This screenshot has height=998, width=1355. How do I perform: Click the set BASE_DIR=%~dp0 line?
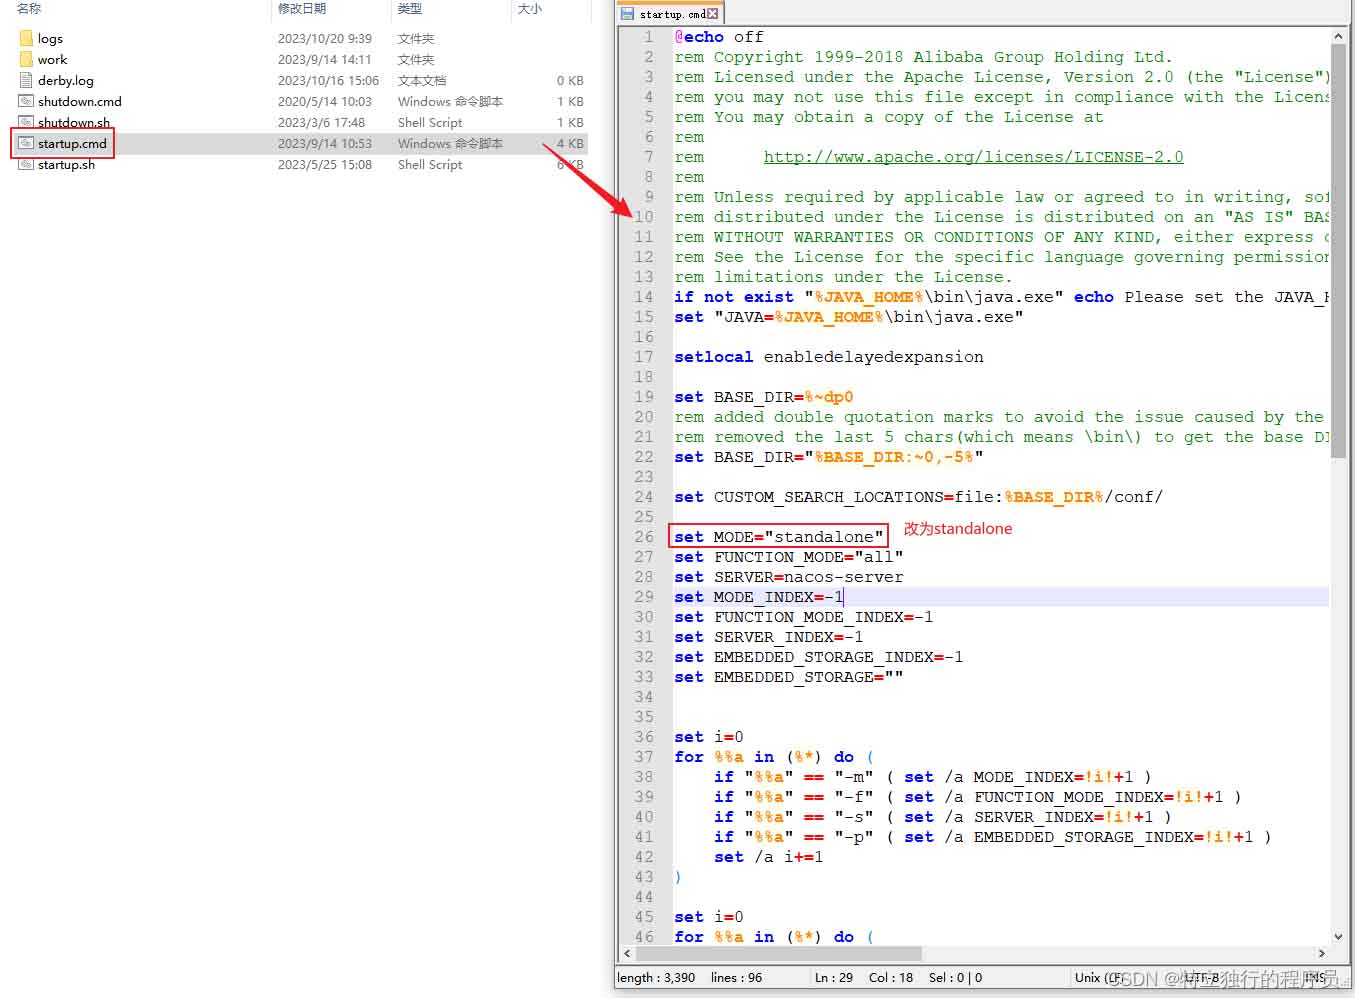click(763, 397)
